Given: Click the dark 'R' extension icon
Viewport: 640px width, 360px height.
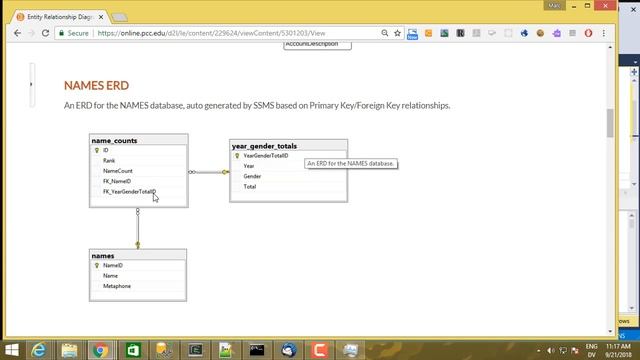Looking at the screenshot, I should click(460, 33).
